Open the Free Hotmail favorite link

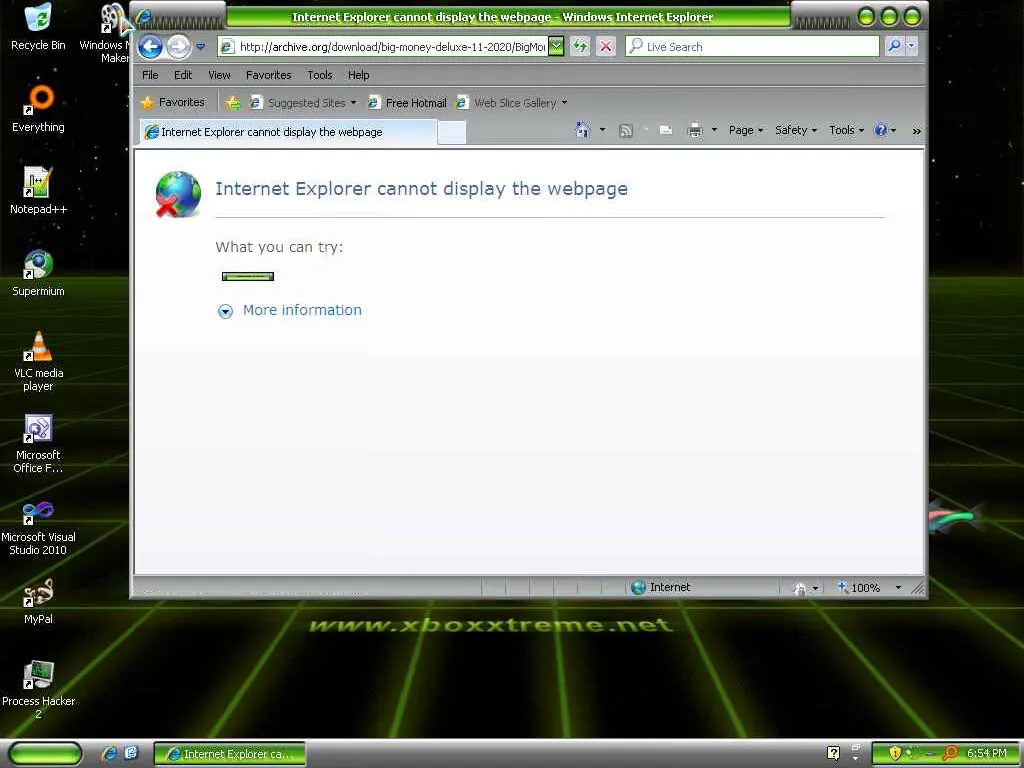pos(408,103)
